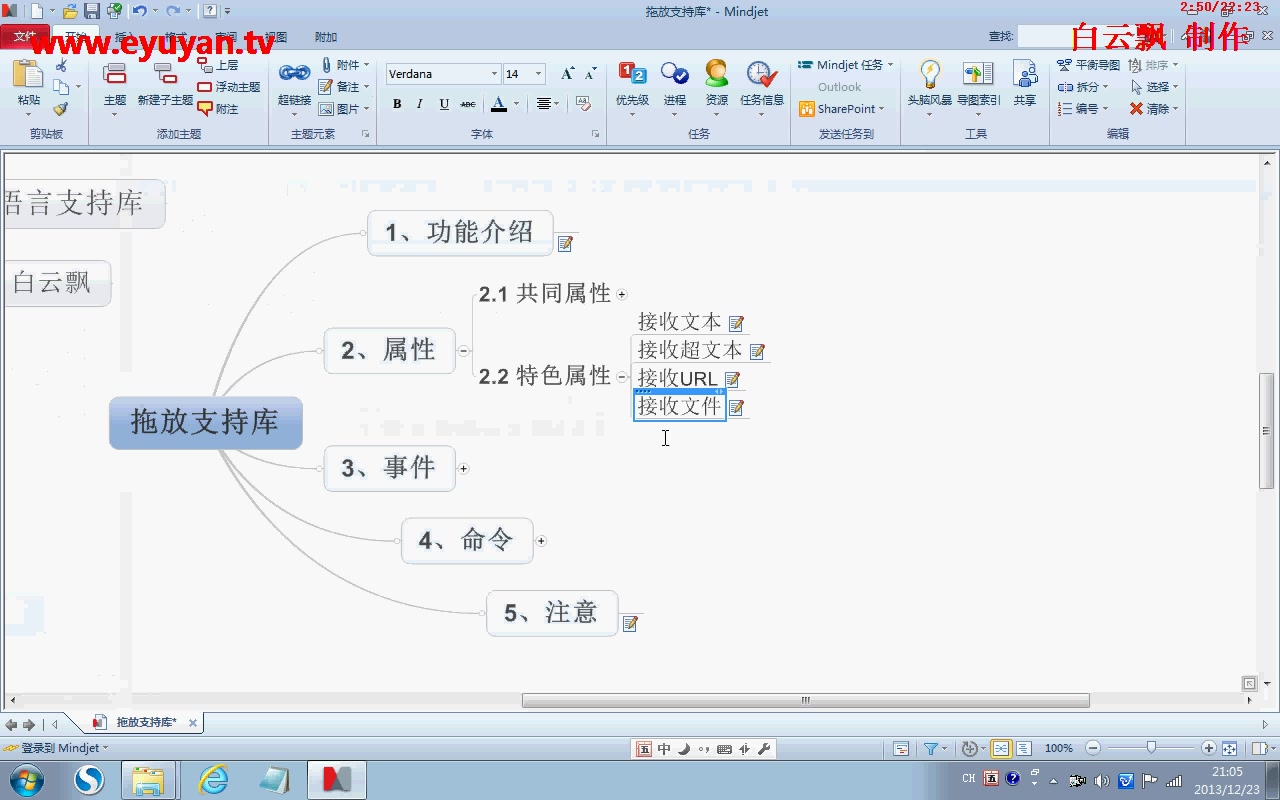
Task: Toggle italic formatting
Action: tap(419, 104)
